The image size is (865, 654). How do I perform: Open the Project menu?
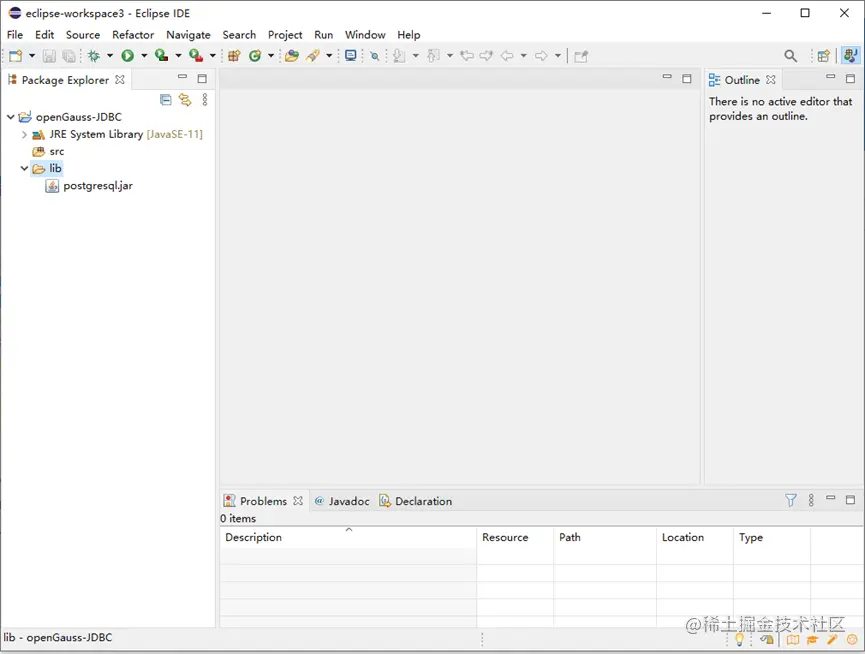click(285, 35)
